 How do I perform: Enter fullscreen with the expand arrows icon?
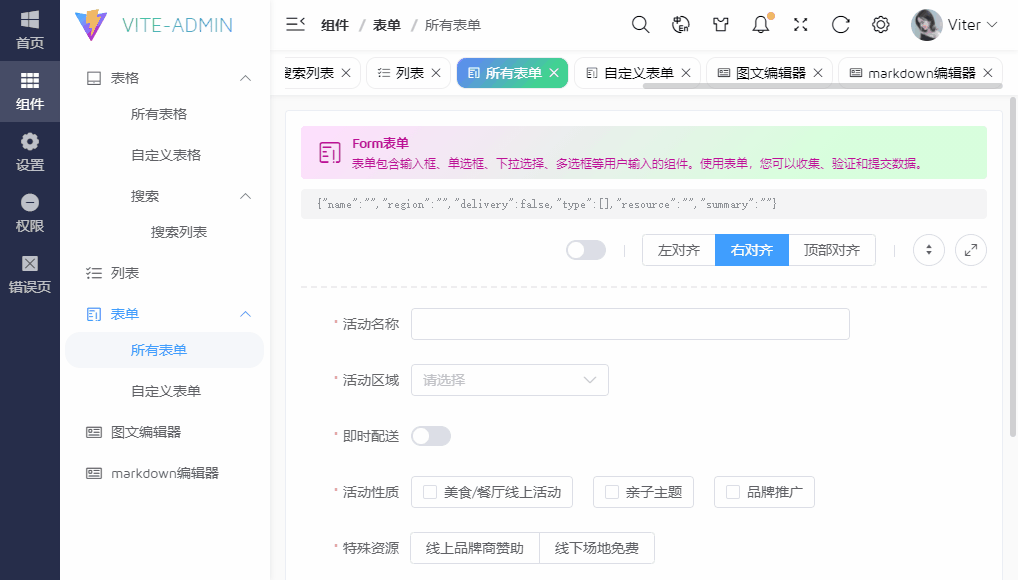click(800, 25)
